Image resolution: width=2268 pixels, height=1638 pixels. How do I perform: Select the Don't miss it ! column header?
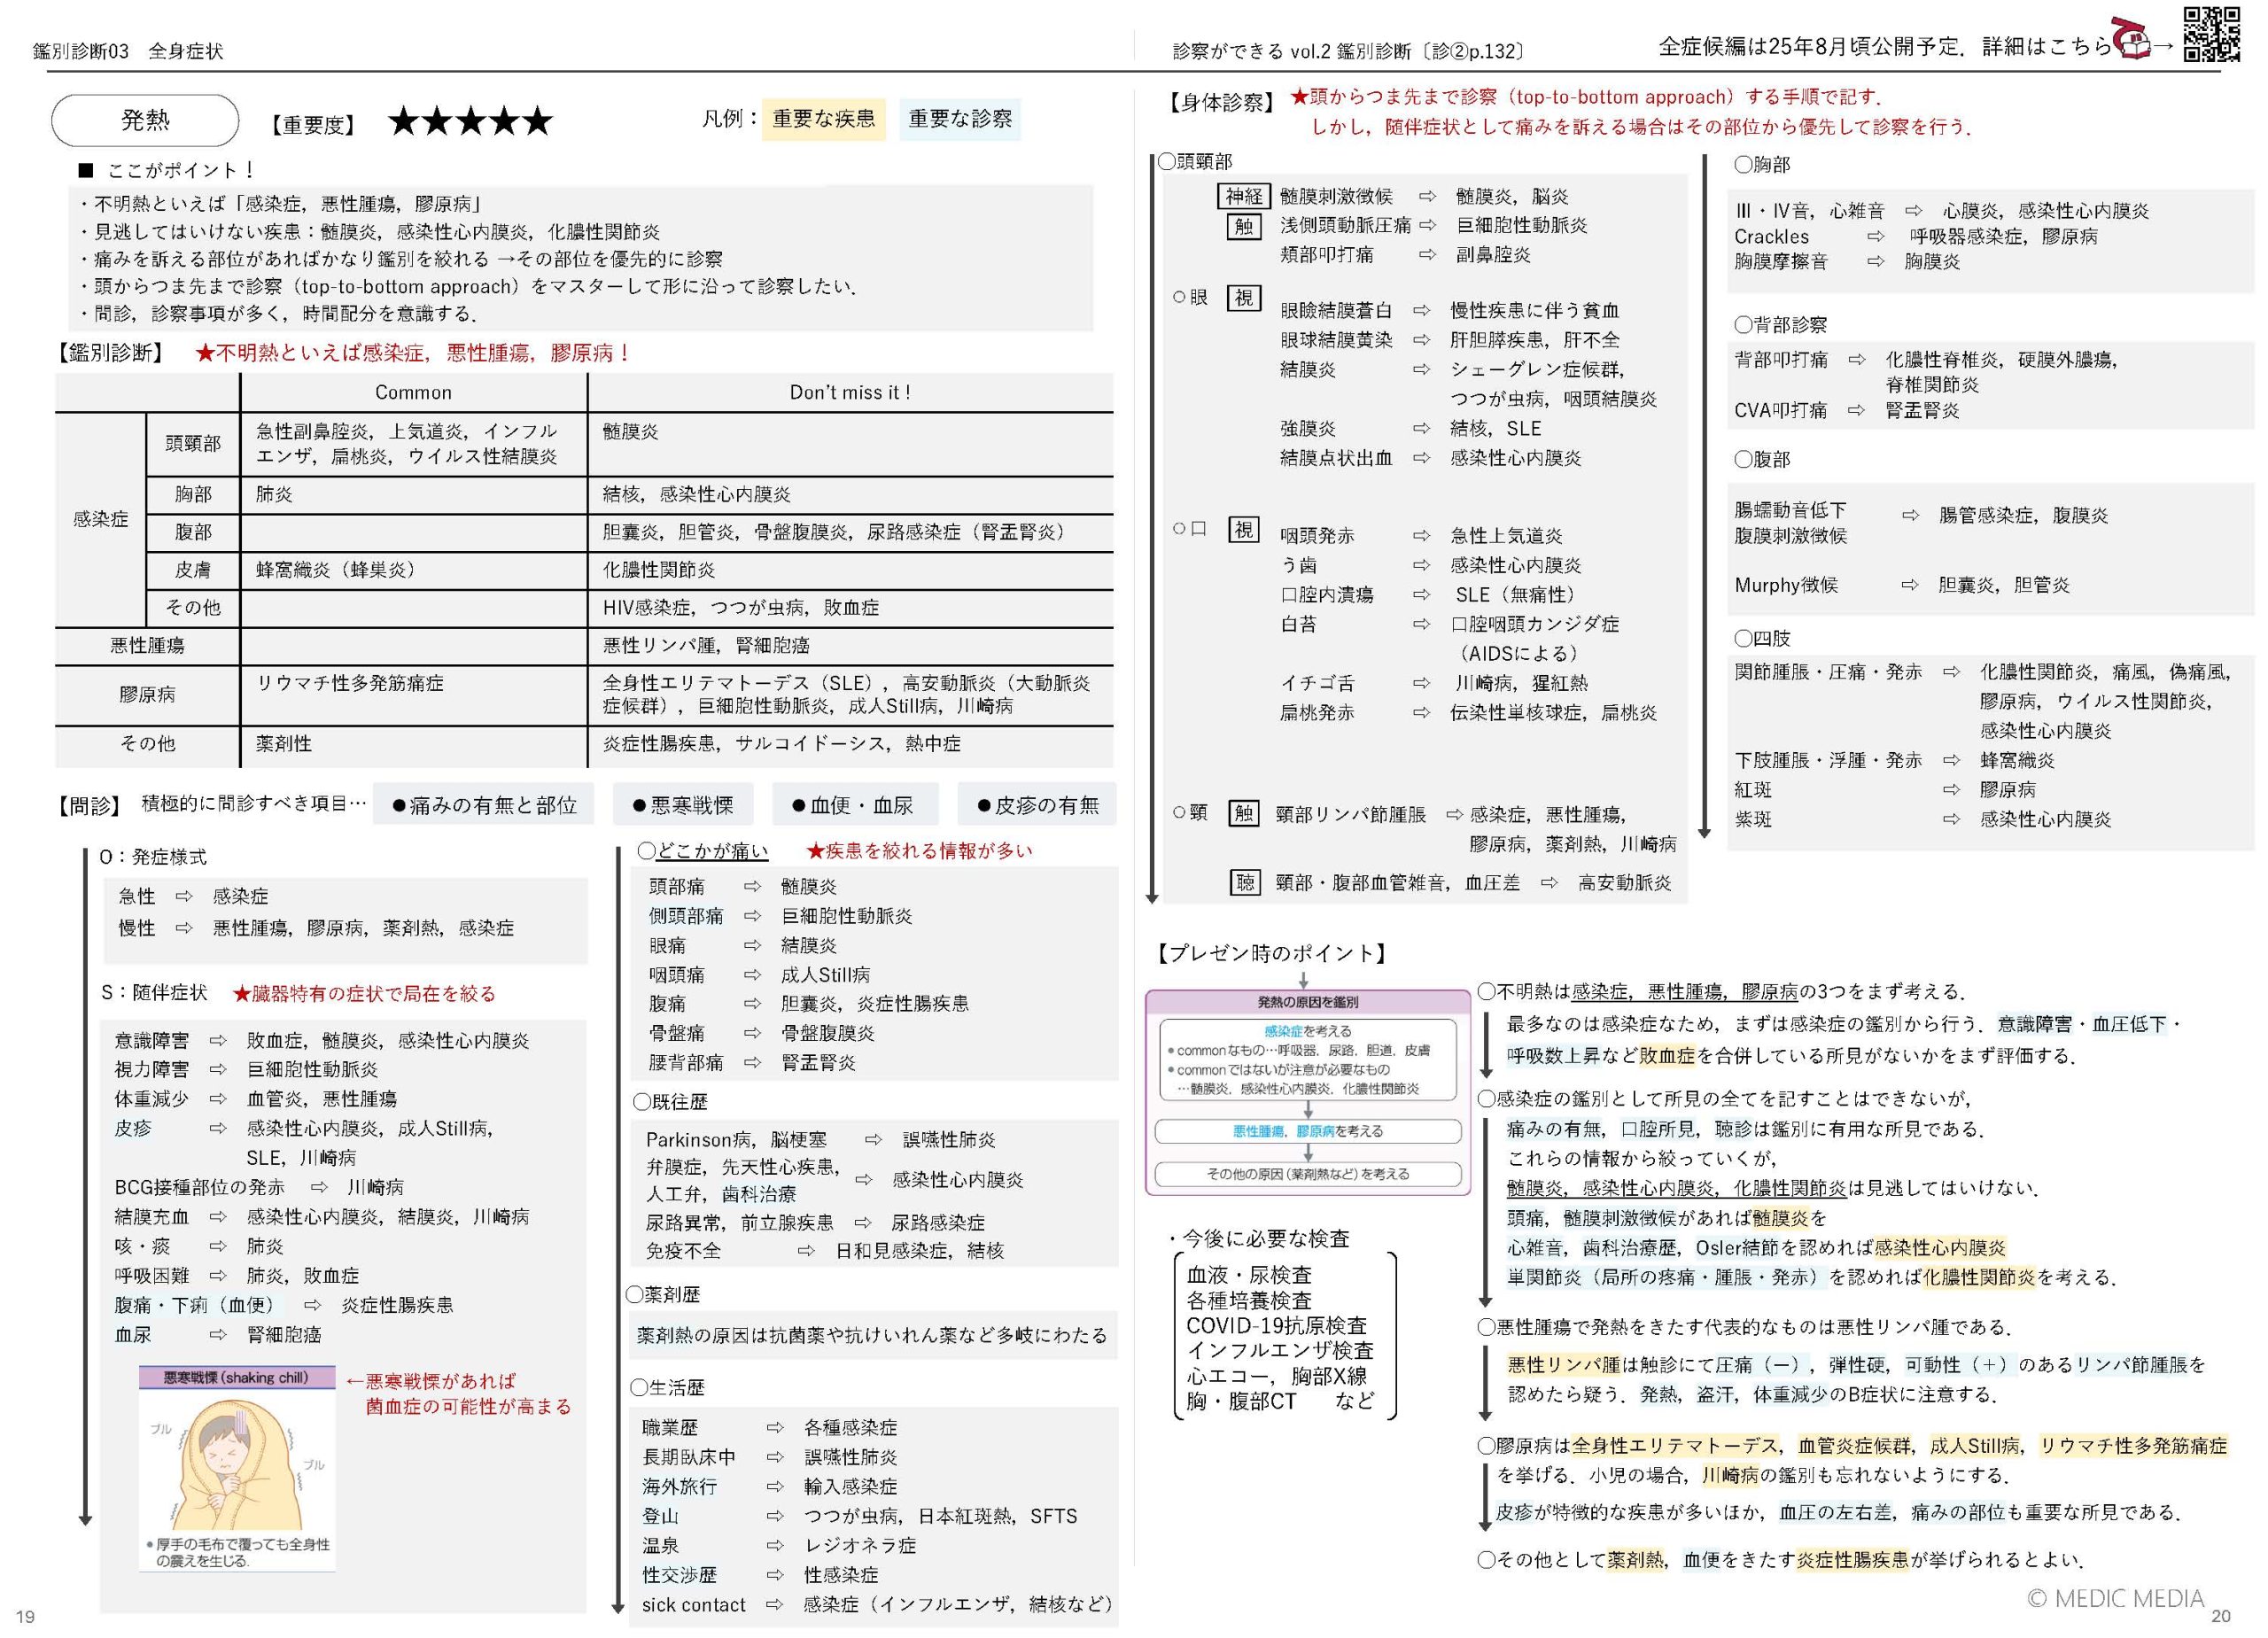point(850,392)
